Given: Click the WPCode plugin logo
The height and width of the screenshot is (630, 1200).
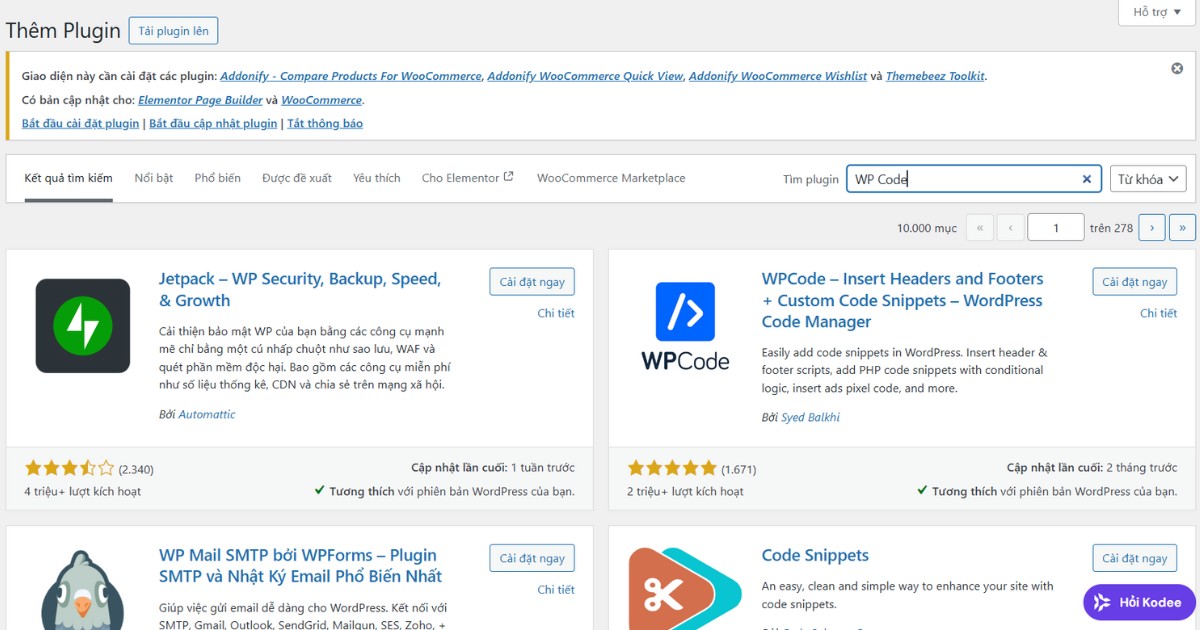Looking at the screenshot, I should click(685, 326).
